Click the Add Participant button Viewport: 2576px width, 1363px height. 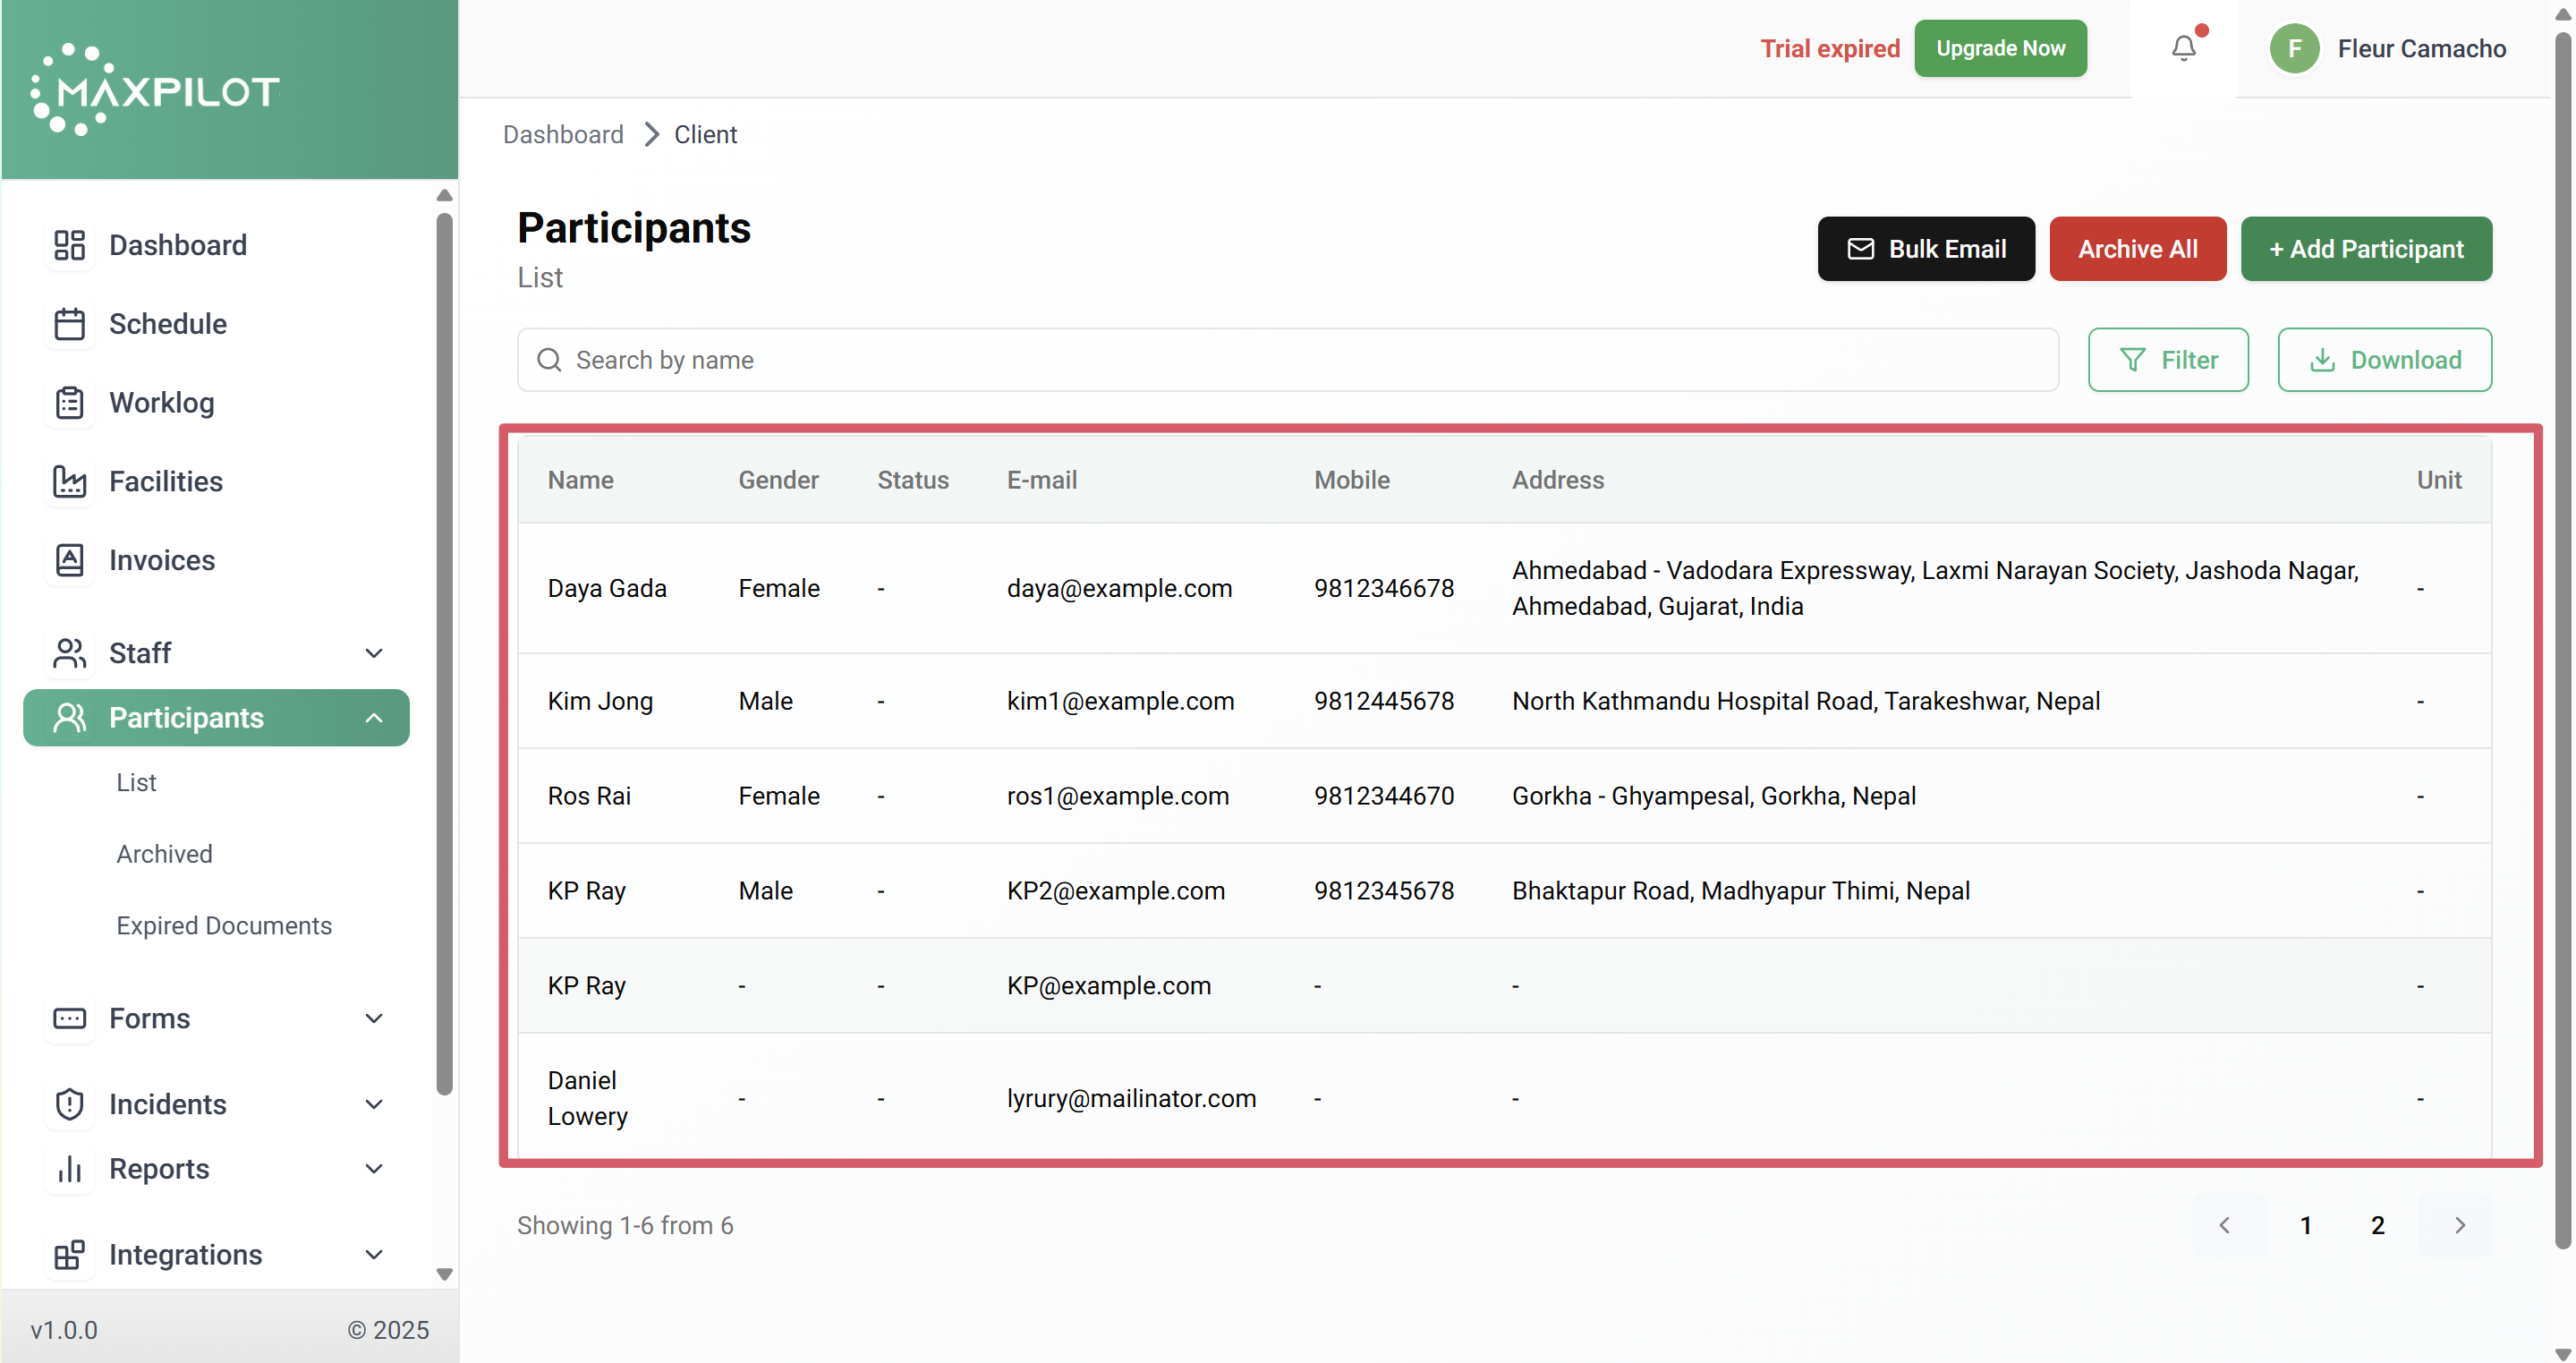2365,249
